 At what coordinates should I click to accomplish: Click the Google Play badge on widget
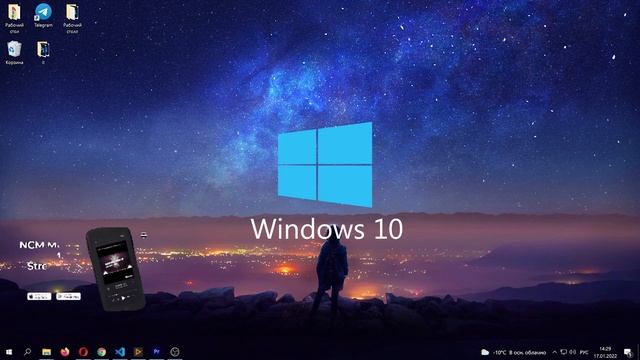tap(68, 296)
